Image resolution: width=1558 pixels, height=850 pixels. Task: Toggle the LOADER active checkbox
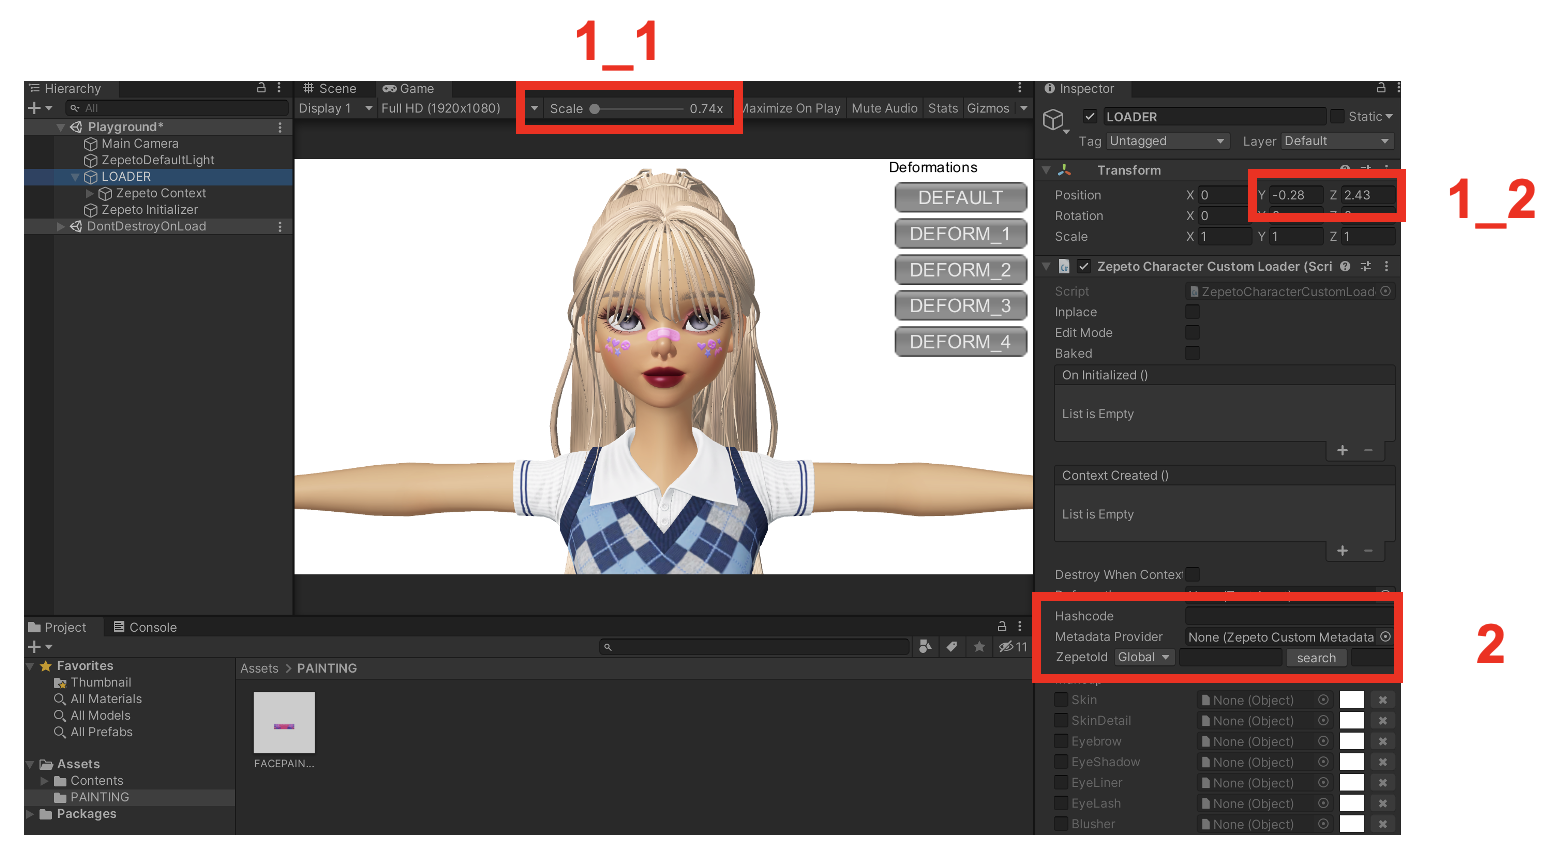tap(1090, 117)
